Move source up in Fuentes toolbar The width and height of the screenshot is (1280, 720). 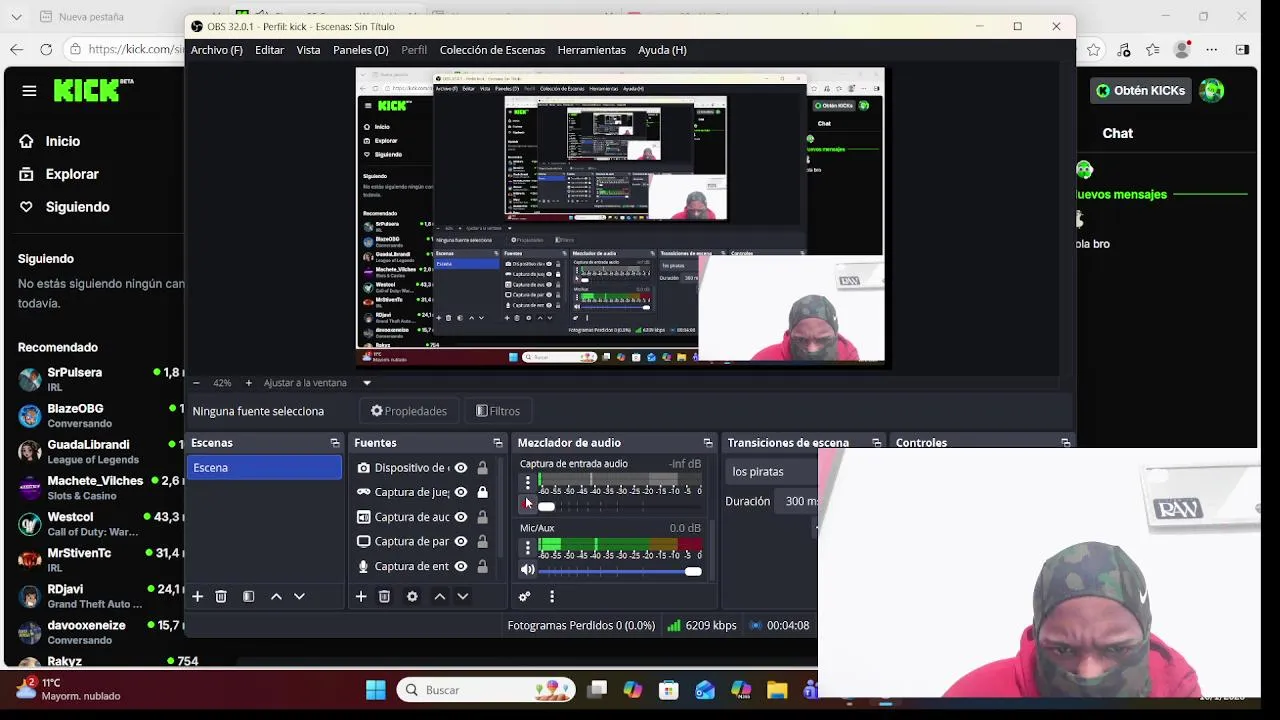[439, 596]
